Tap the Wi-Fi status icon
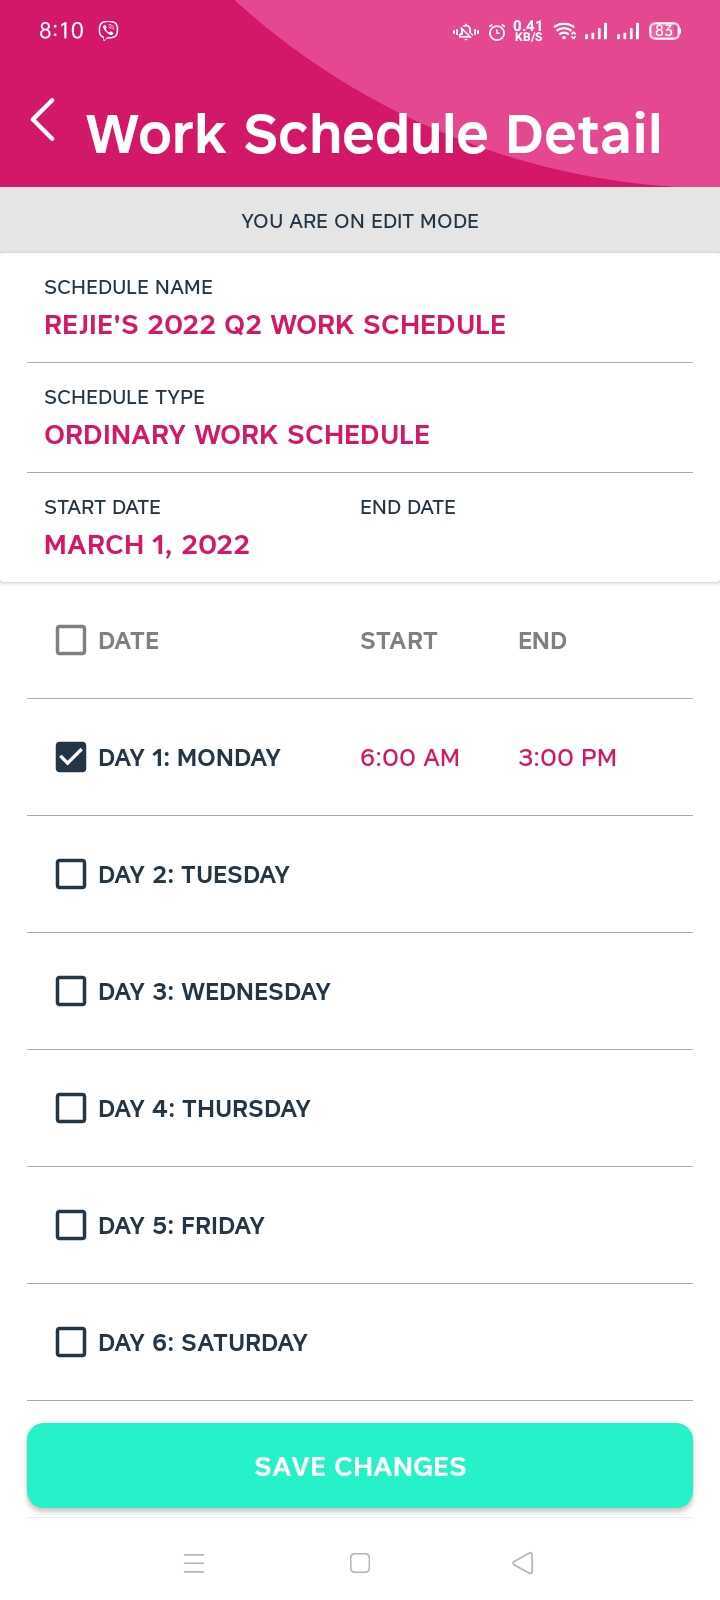The image size is (720, 1600). (x=565, y=32)
